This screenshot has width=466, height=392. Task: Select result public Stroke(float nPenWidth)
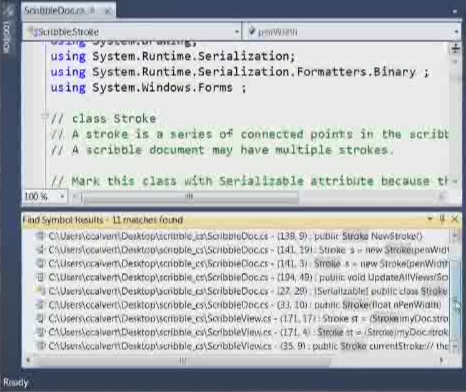click(238, 305)
